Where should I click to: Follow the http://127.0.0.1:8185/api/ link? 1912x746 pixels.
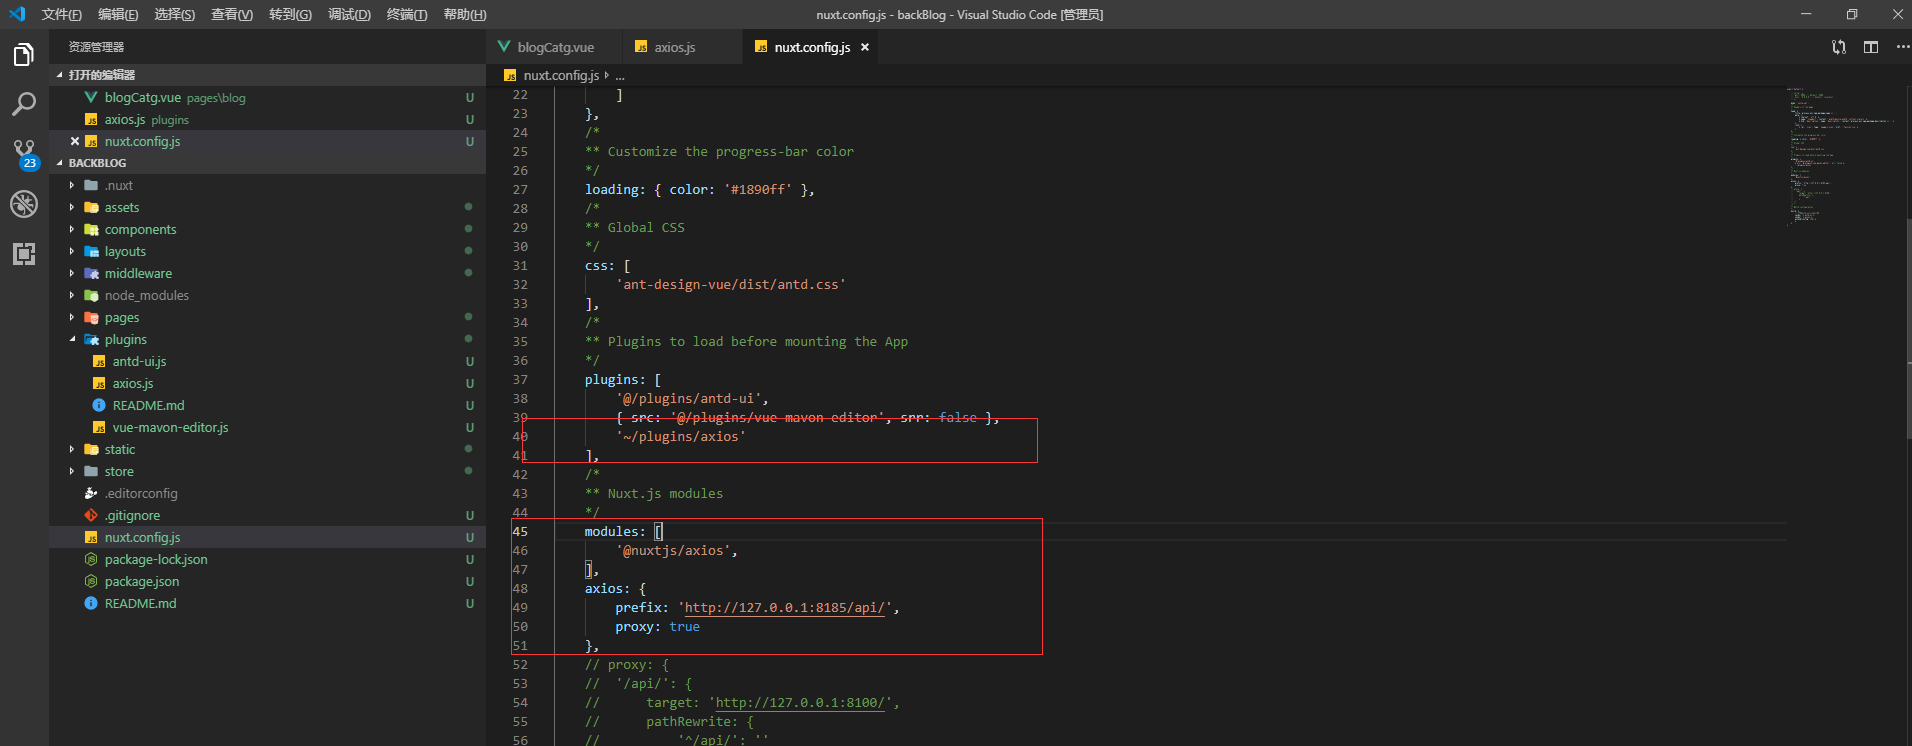pos(785,608)
